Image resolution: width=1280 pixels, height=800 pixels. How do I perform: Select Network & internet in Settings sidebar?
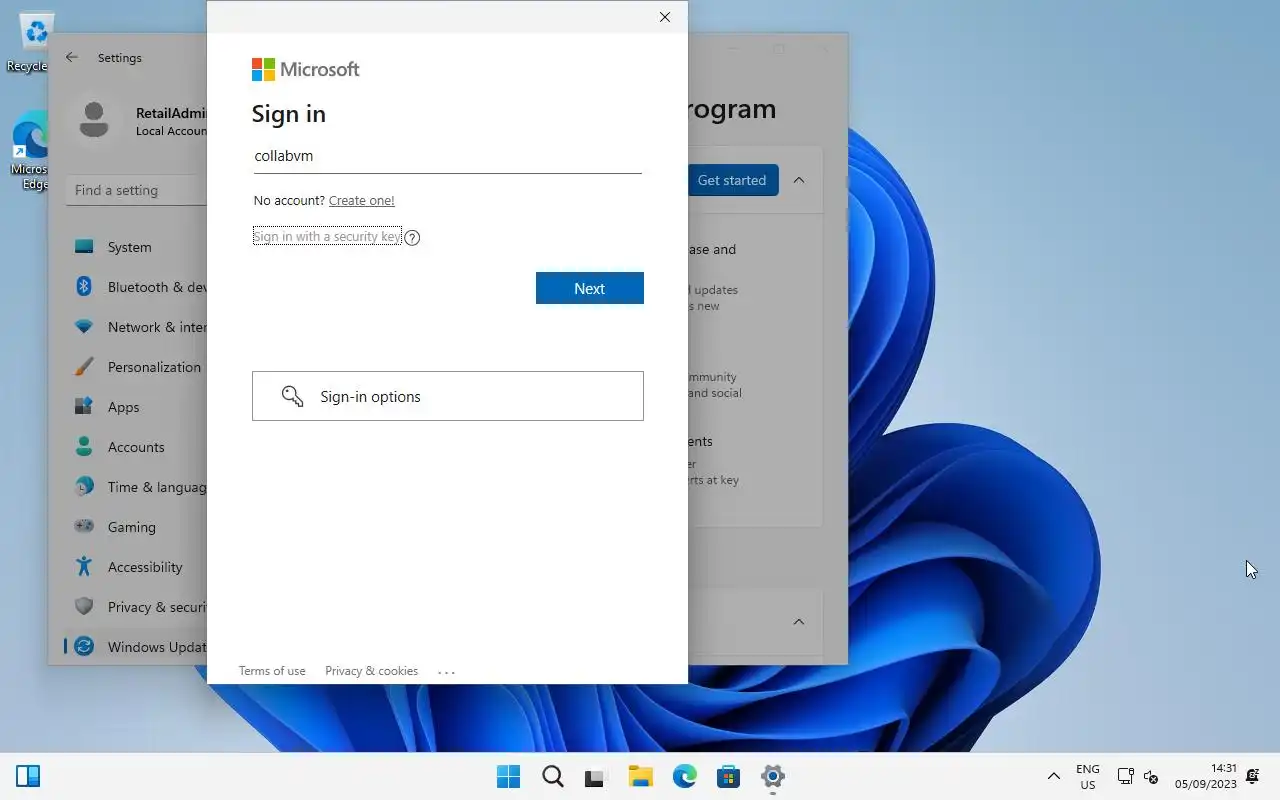pos(137,327)
